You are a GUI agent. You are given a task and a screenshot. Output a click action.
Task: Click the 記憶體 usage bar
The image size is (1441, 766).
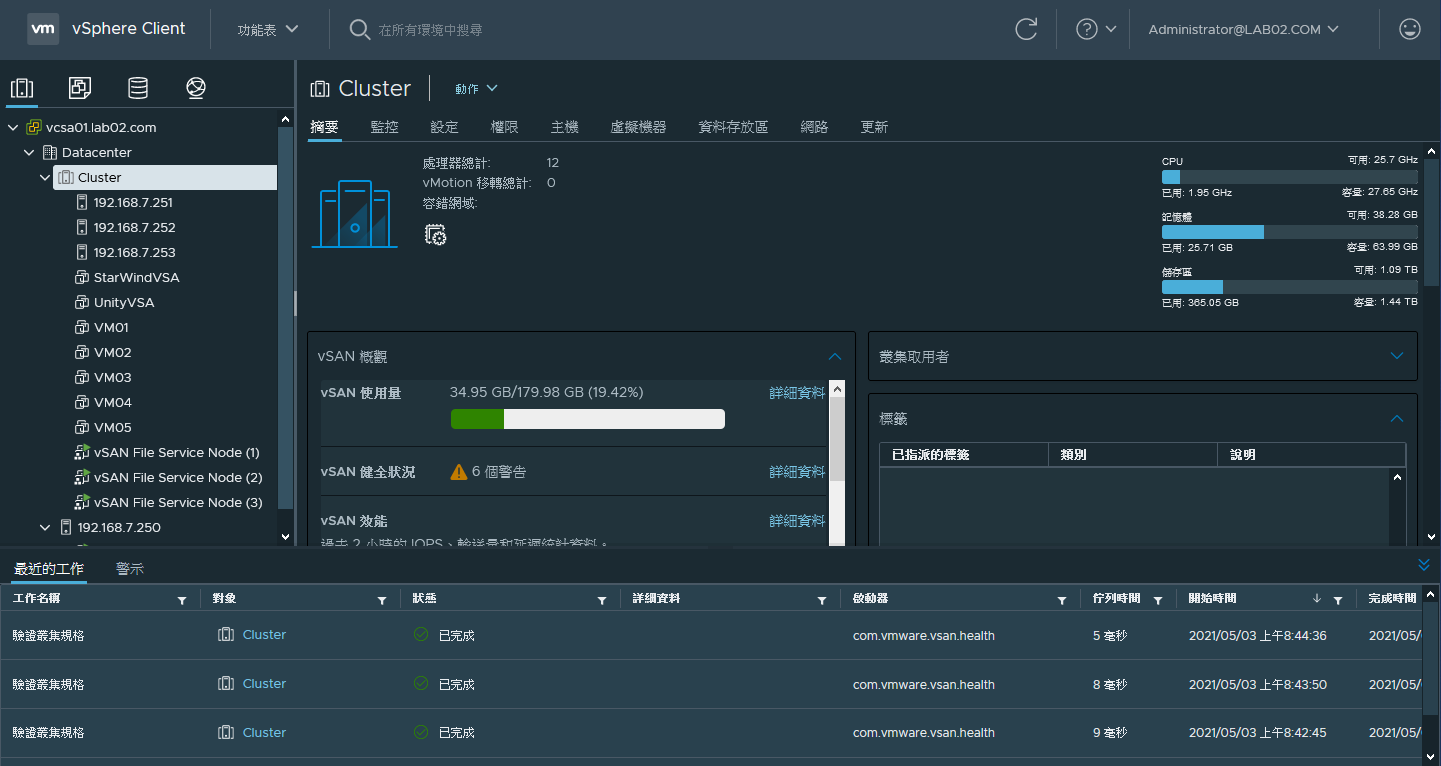[1290, 231]
